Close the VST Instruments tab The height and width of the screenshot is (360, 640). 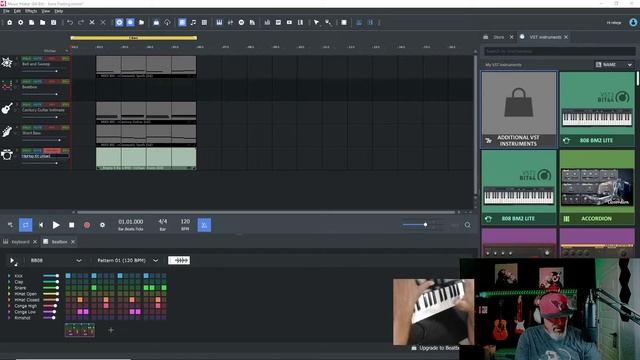(x=566, y=37)
